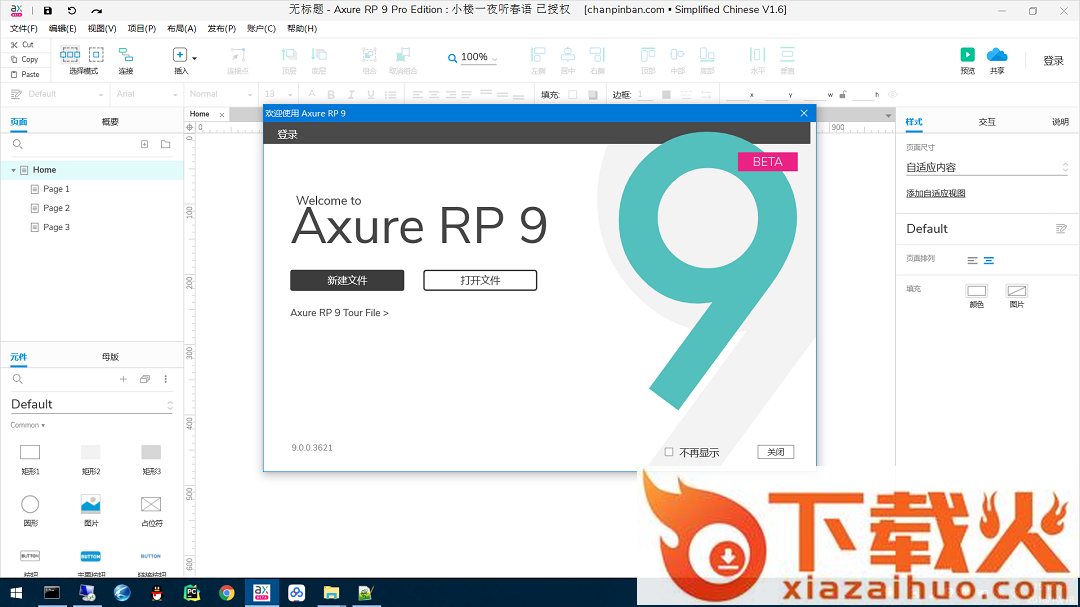
Task: Click the Add Page icon in Pages panel
Action: point(145,144)
